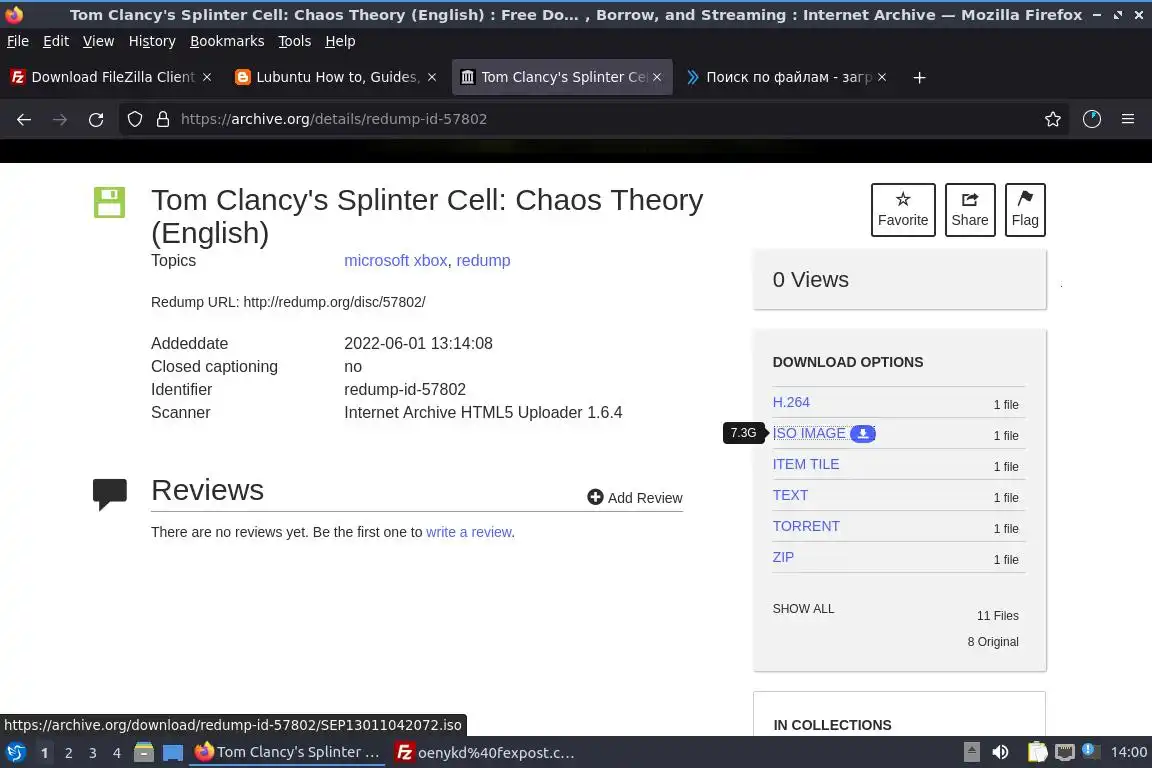The image size is (1152, 768).
Task: Click the redump topic link
Action: [483, 261]
